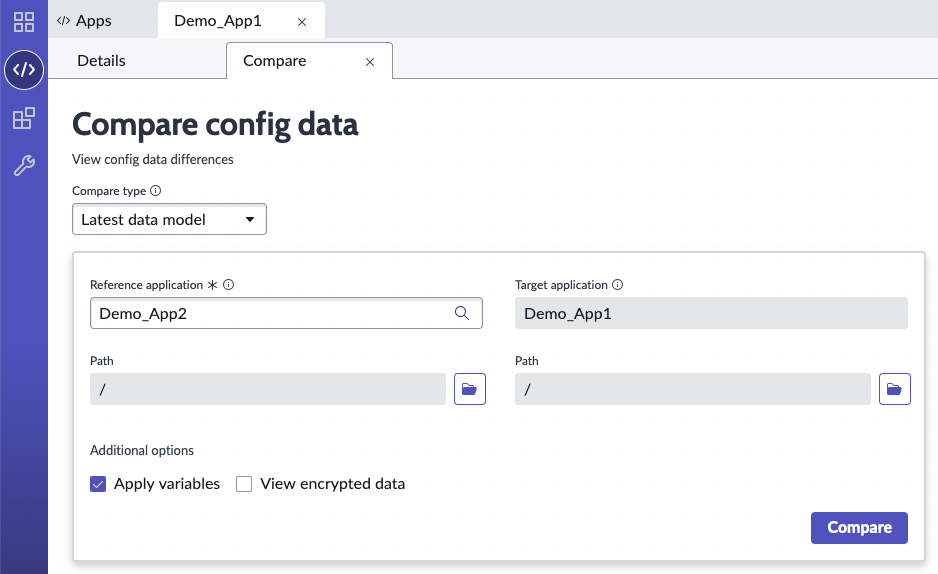Click the Target application info icon

coord(617,285)
